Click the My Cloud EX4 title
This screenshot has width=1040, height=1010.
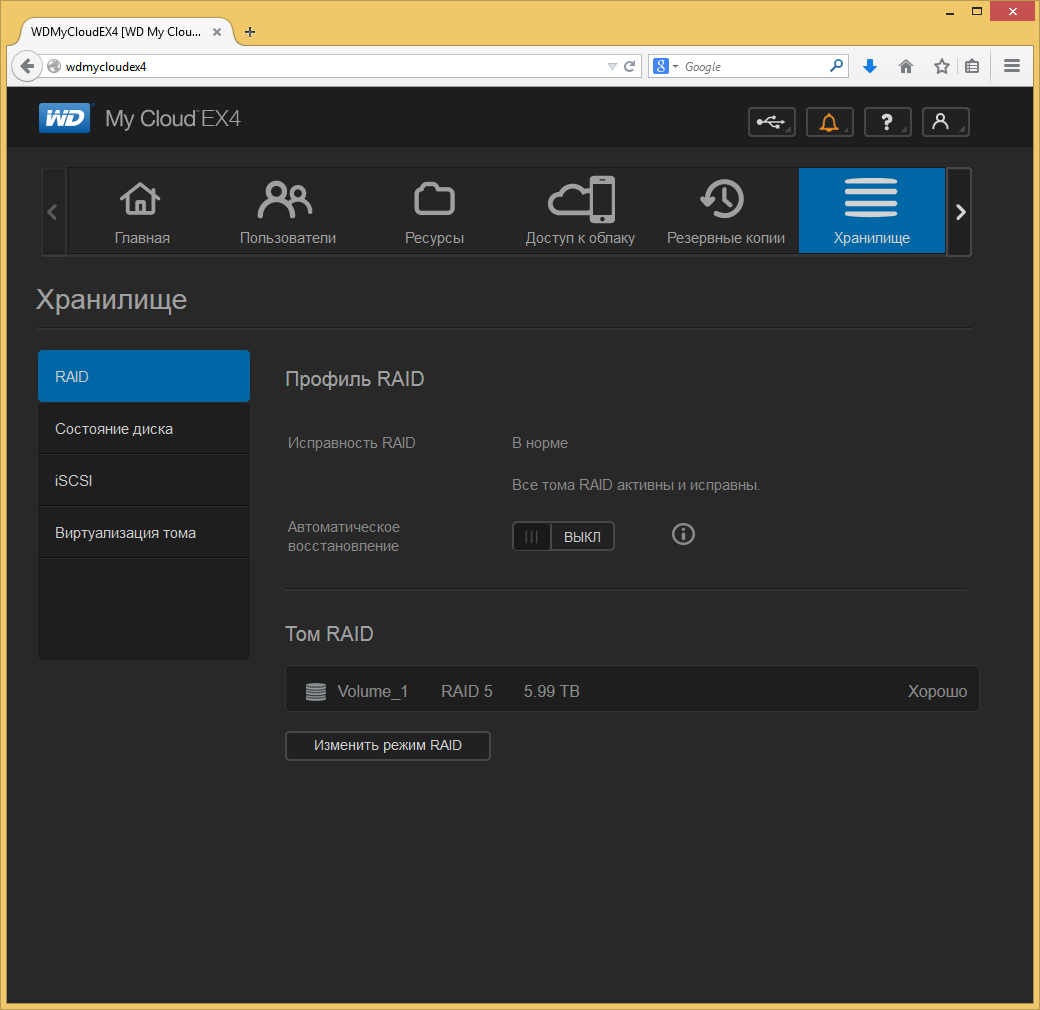[172, 118]
